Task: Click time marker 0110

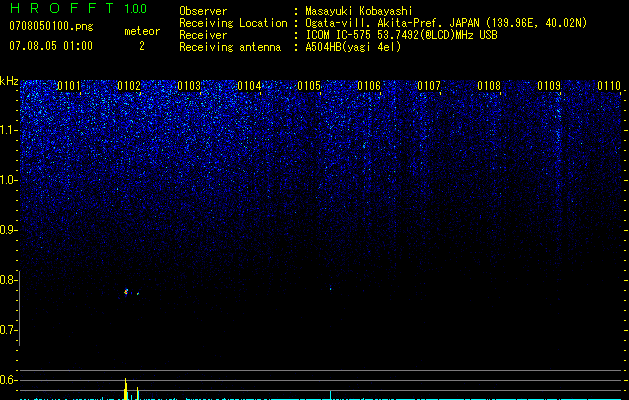Action: pos(609,85)
